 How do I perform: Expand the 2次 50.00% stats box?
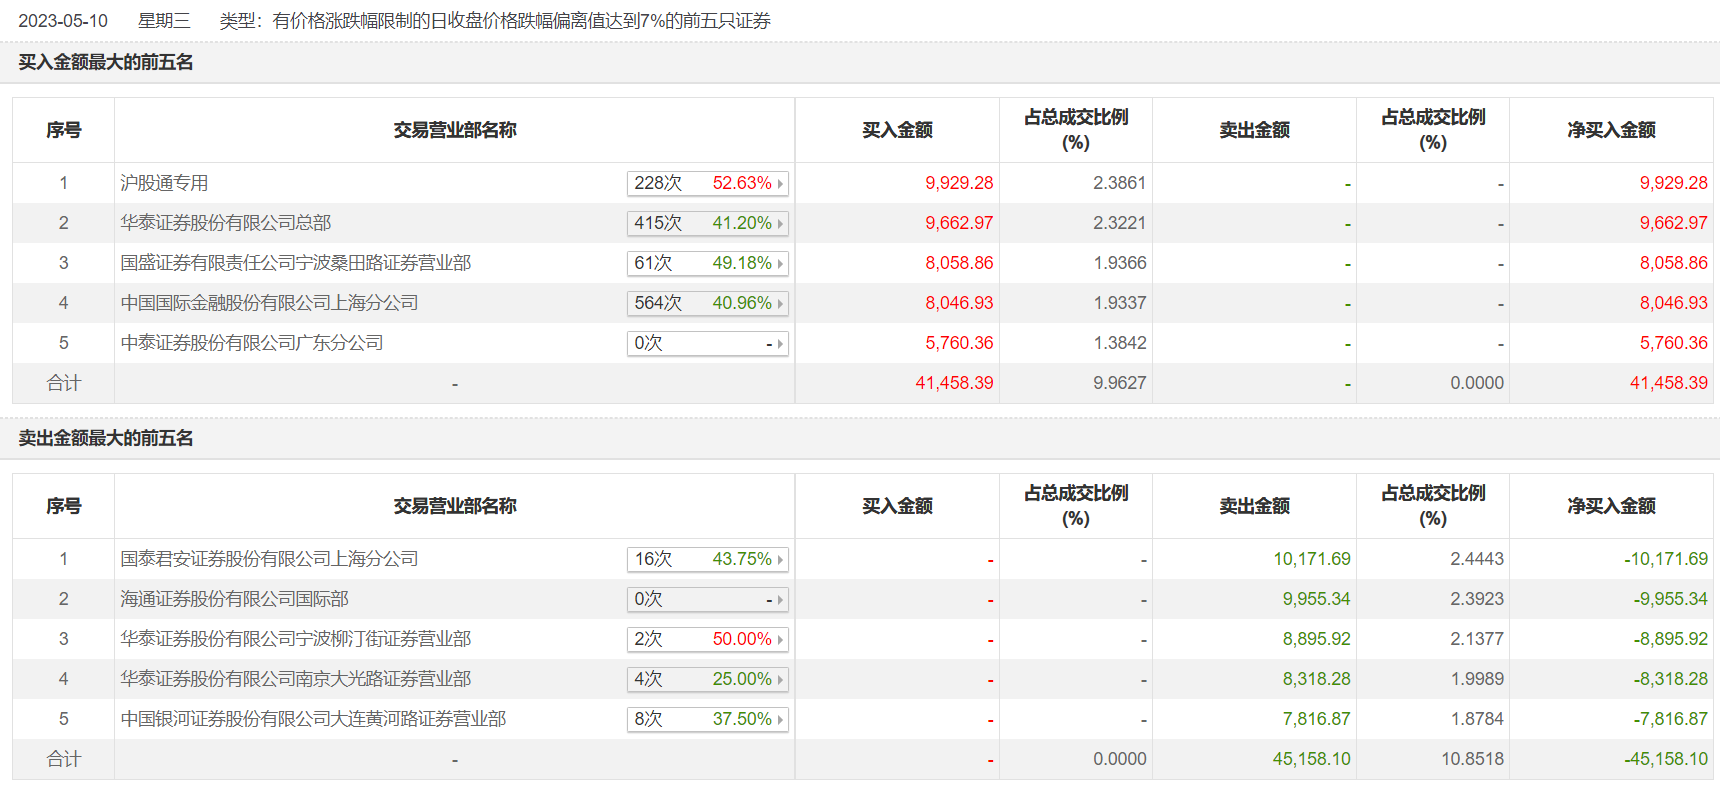[x=708, y=639]
